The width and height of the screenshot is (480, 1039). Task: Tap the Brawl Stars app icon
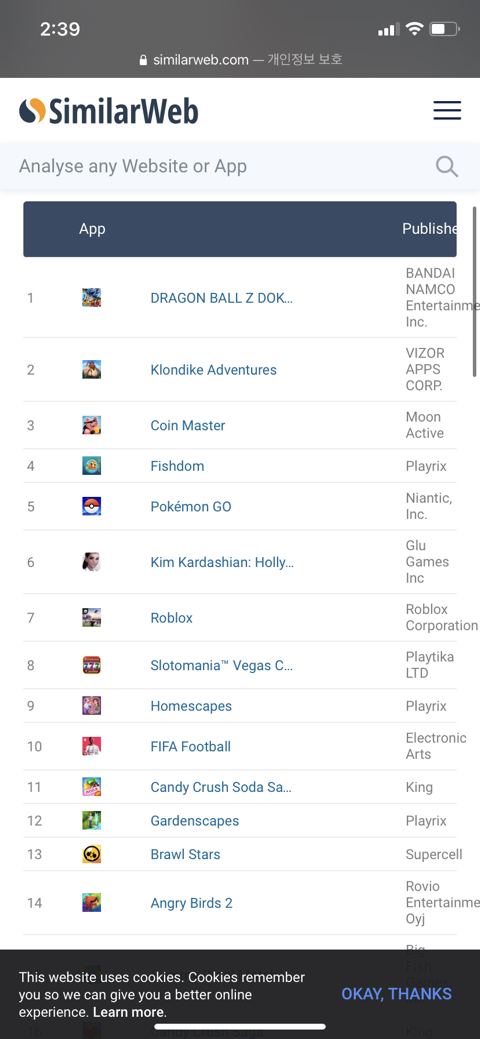click(91, 854)
